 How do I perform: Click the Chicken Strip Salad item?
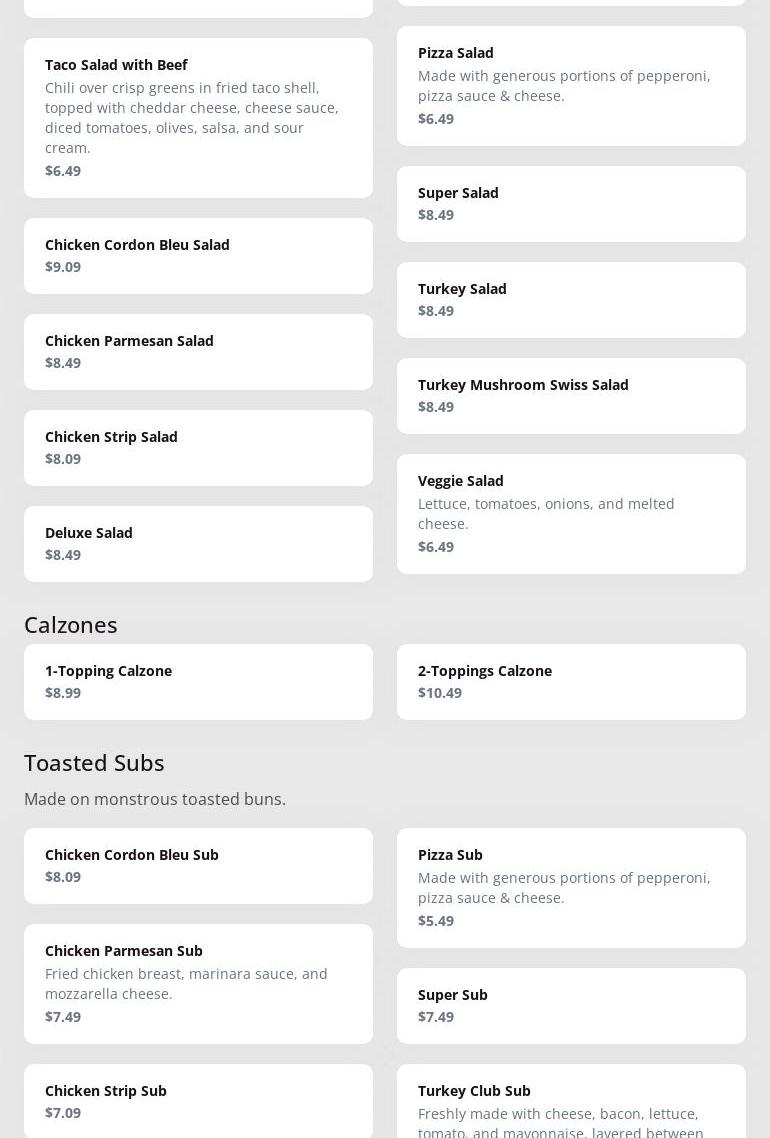[198, 447]
